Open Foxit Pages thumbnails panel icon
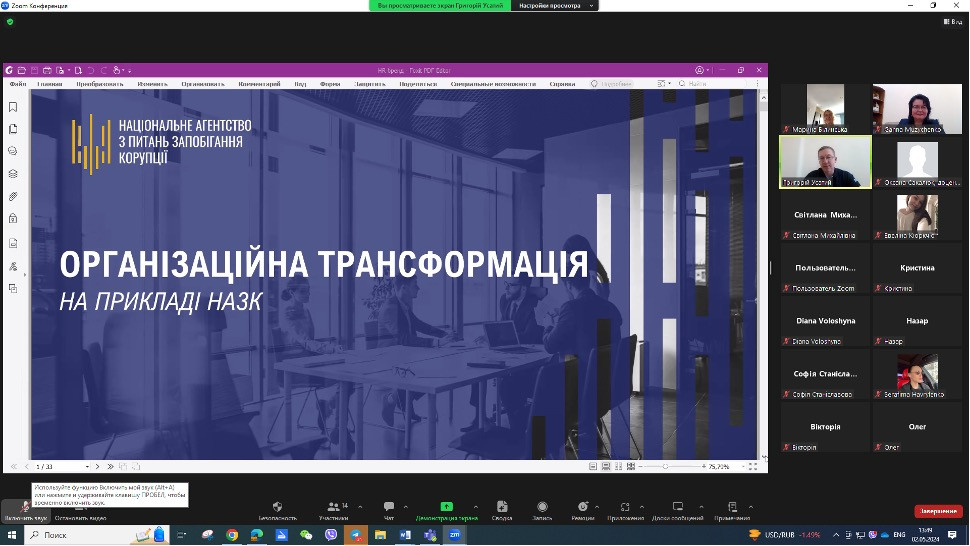This screenshot has width=970, height=546. point(13,129)
